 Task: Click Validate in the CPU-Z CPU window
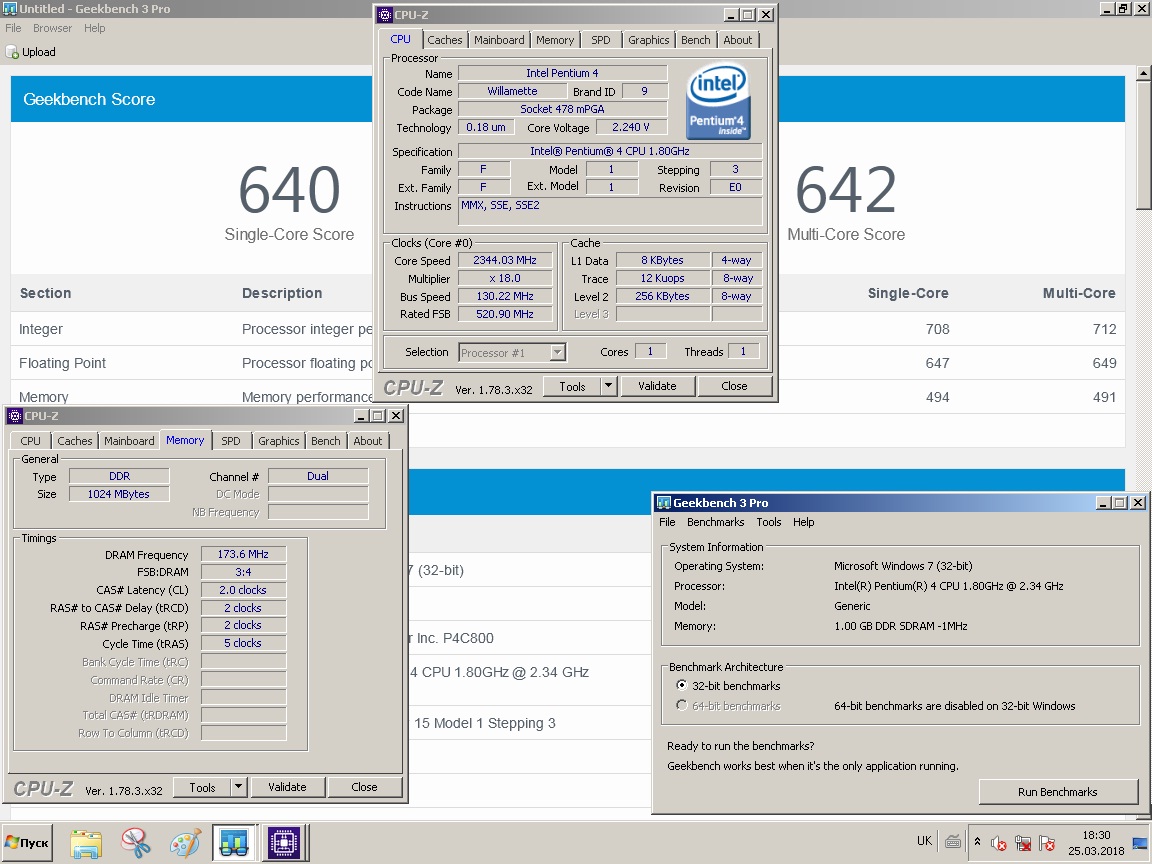(x=657, y=386)
